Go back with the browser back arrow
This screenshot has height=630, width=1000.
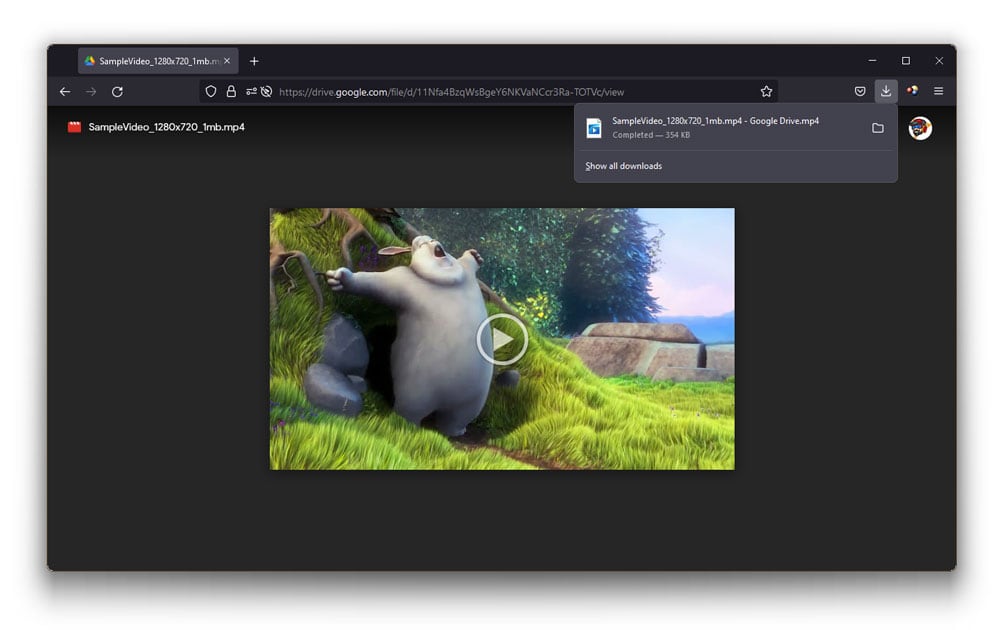[x=65, y=92]
